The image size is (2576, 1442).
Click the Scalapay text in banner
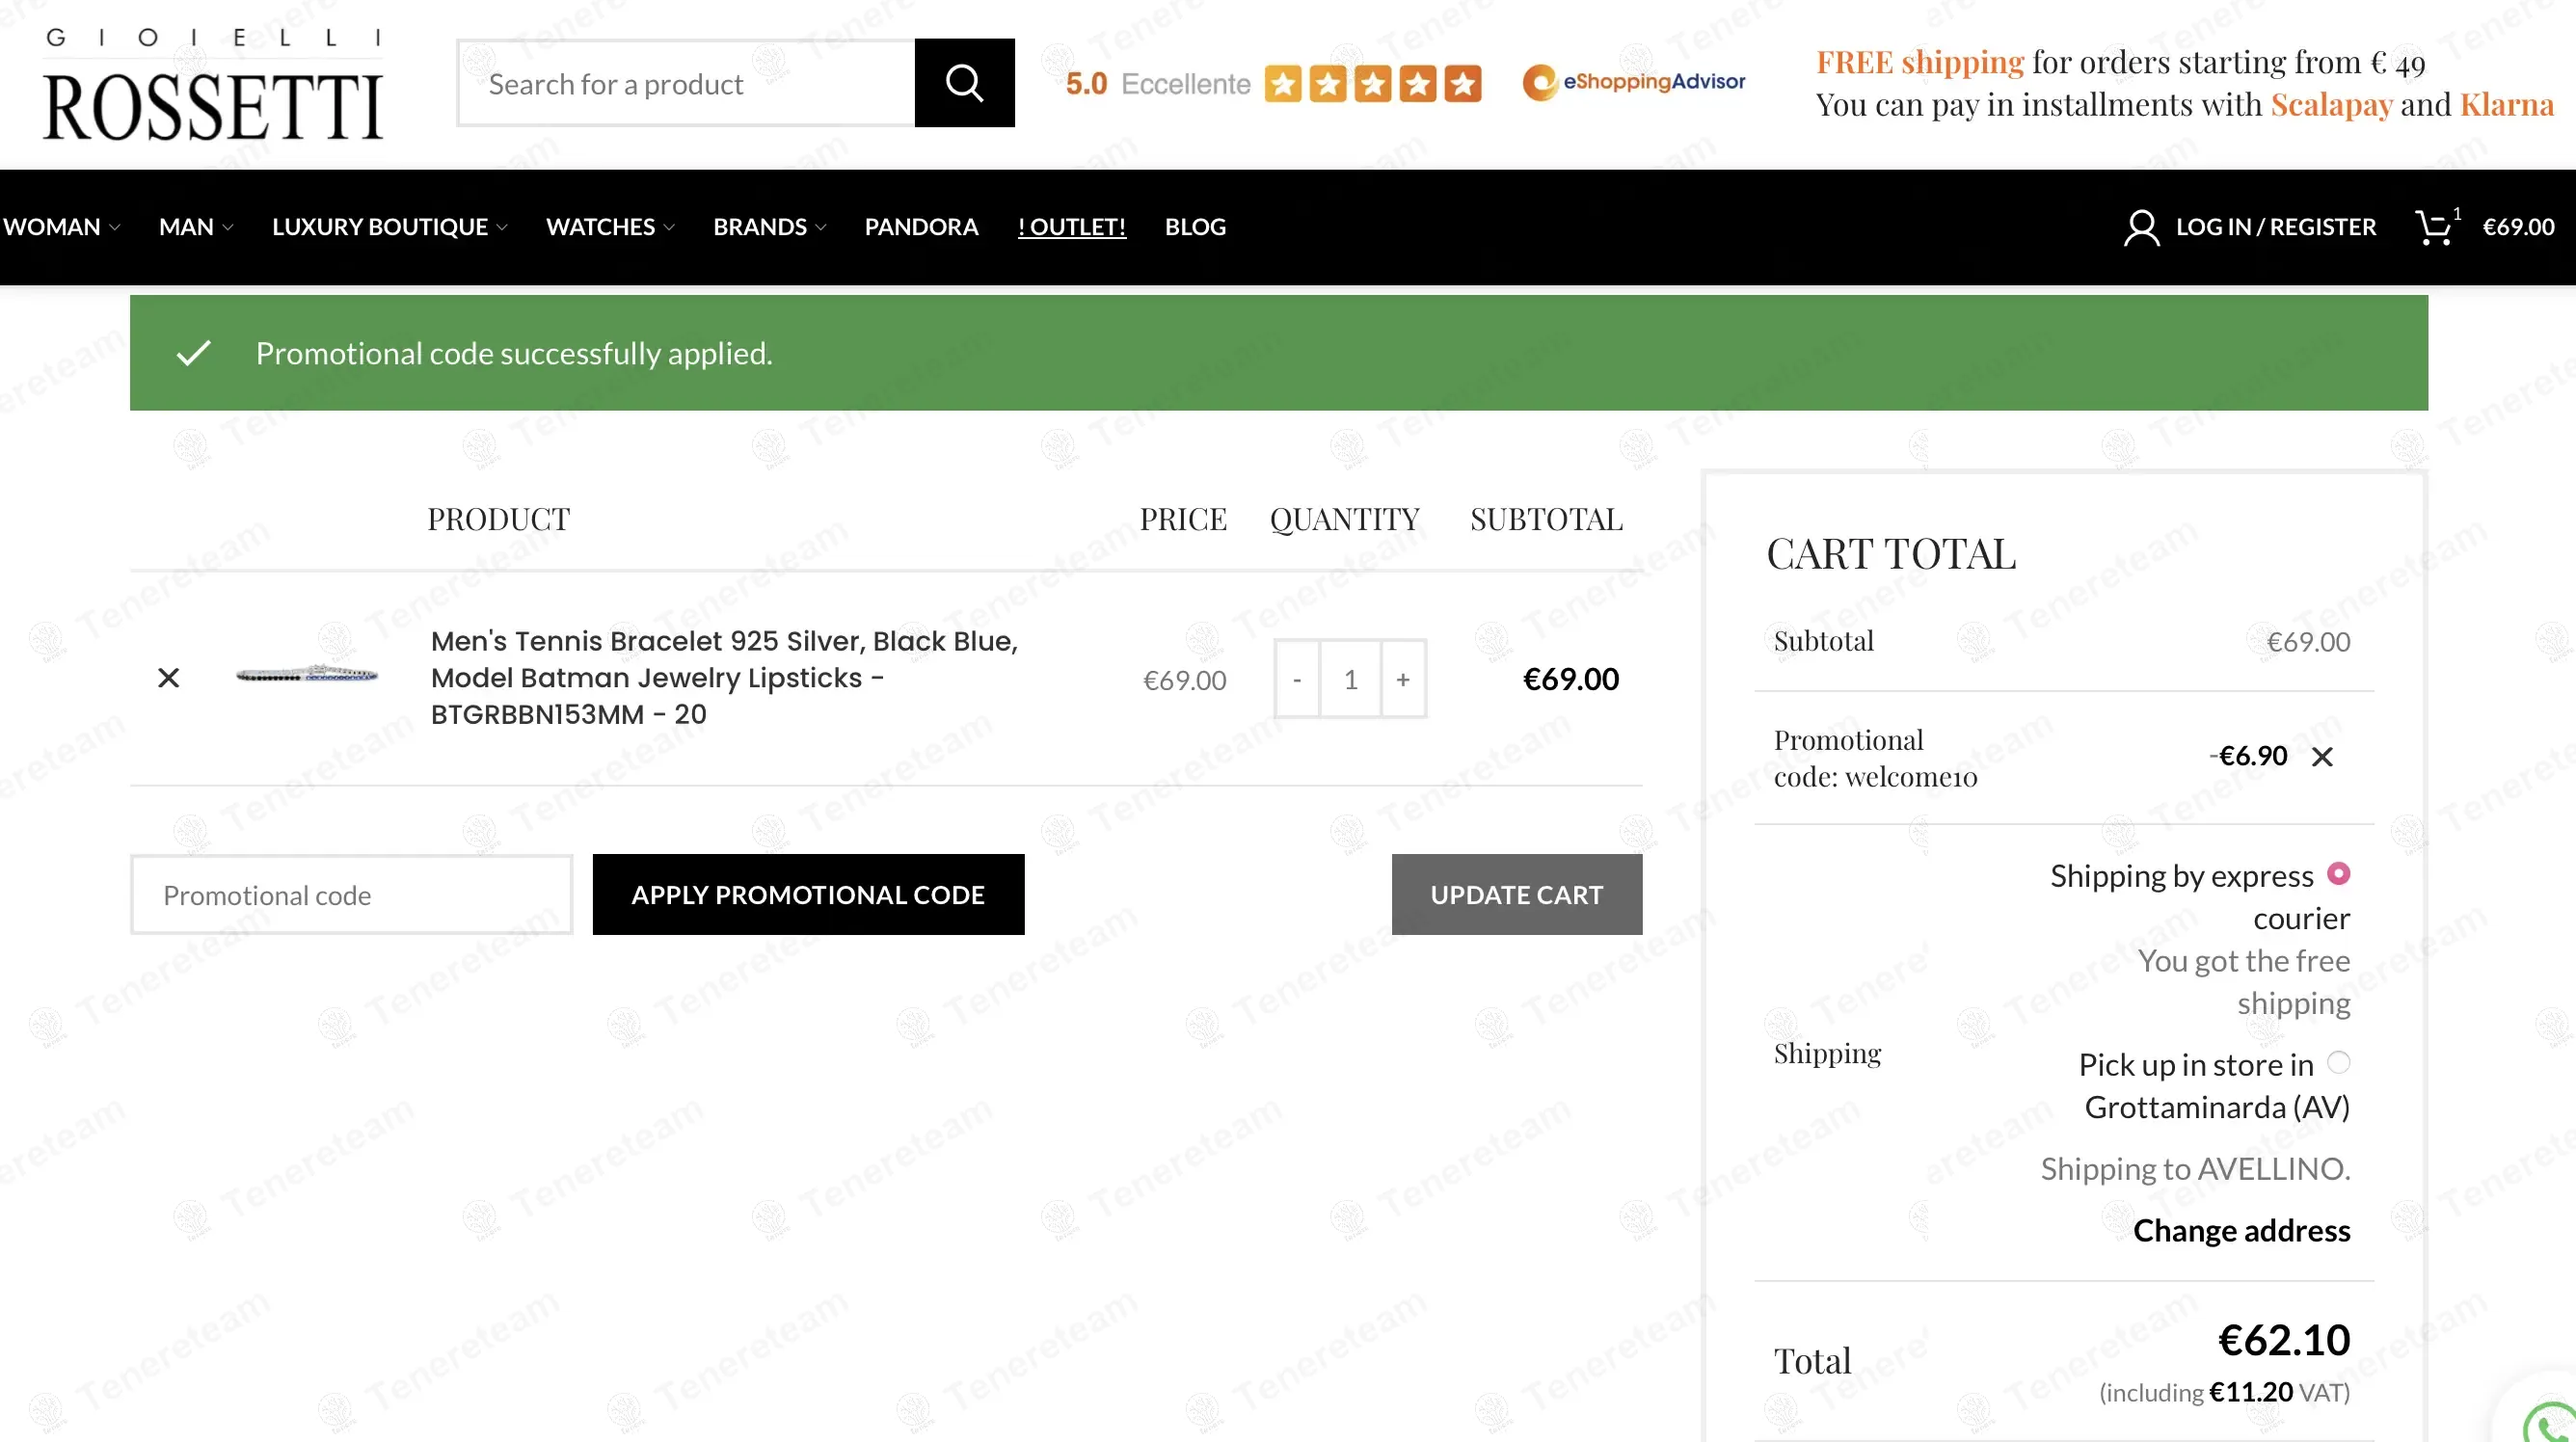coord(2331,104)
